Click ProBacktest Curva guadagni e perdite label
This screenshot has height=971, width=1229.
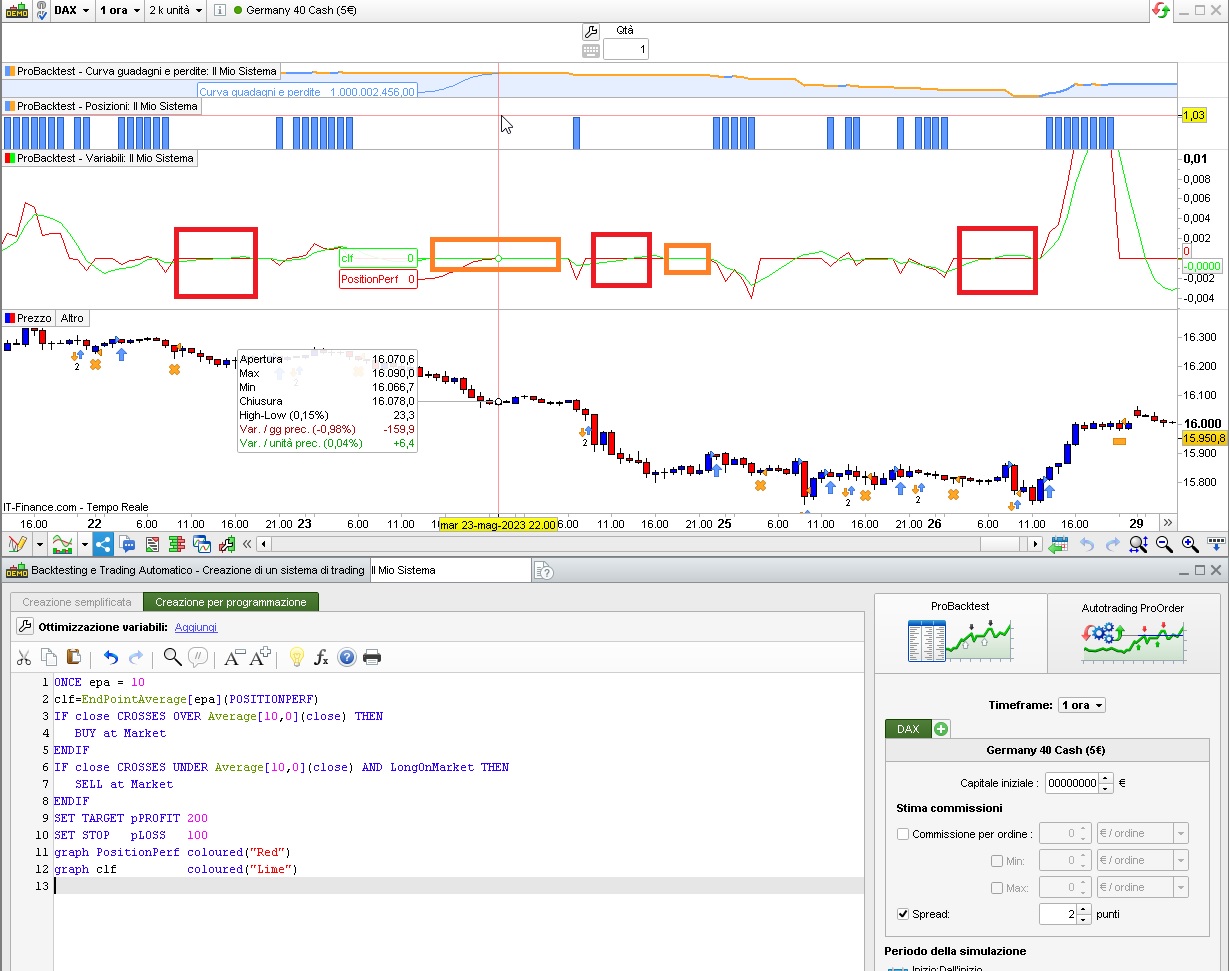click(x=141, y=72)
